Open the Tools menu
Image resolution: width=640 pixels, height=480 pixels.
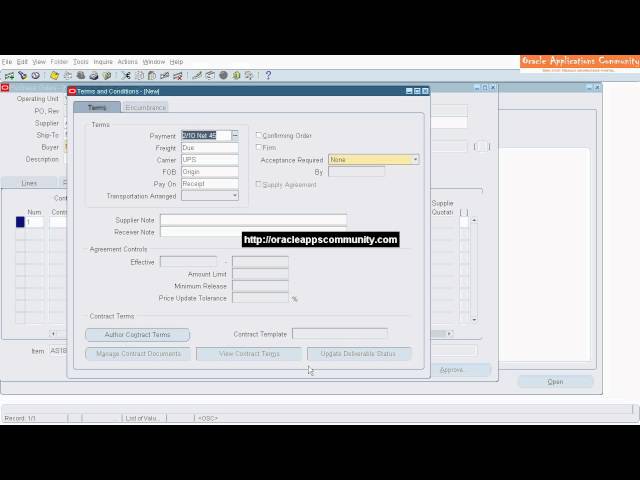[81, 62]
